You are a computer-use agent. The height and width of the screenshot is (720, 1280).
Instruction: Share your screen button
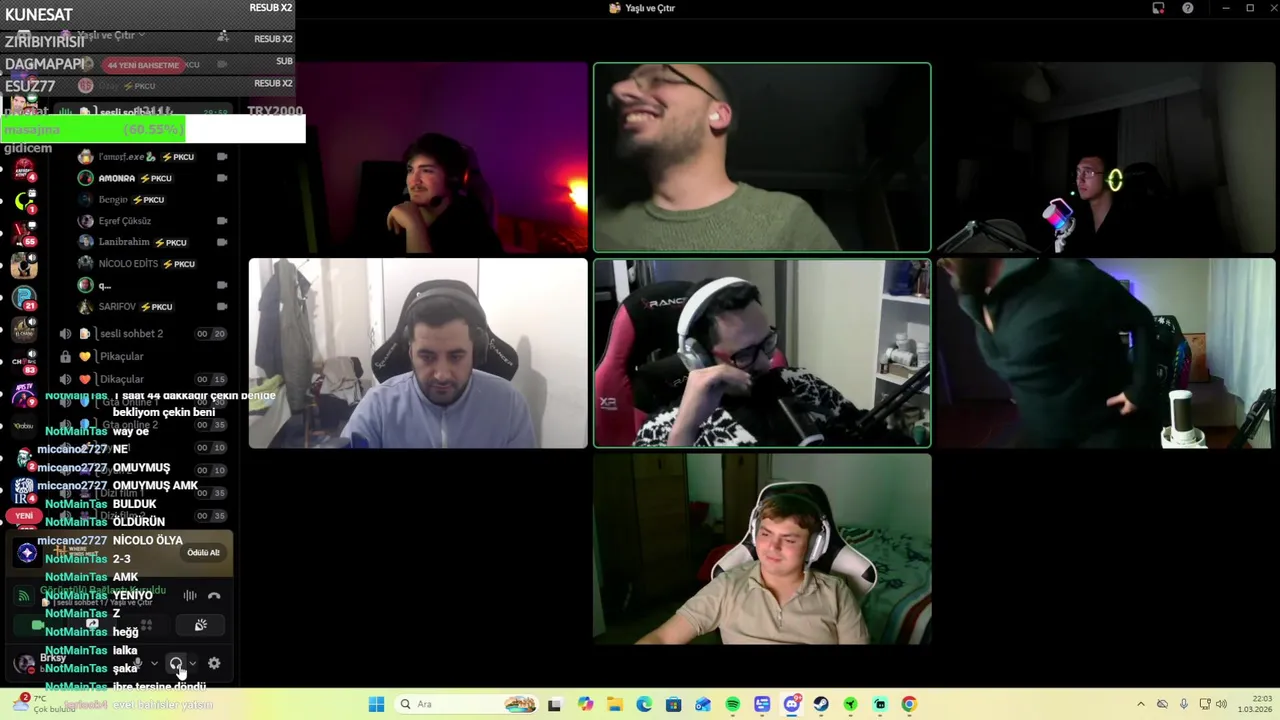(92, 625)
